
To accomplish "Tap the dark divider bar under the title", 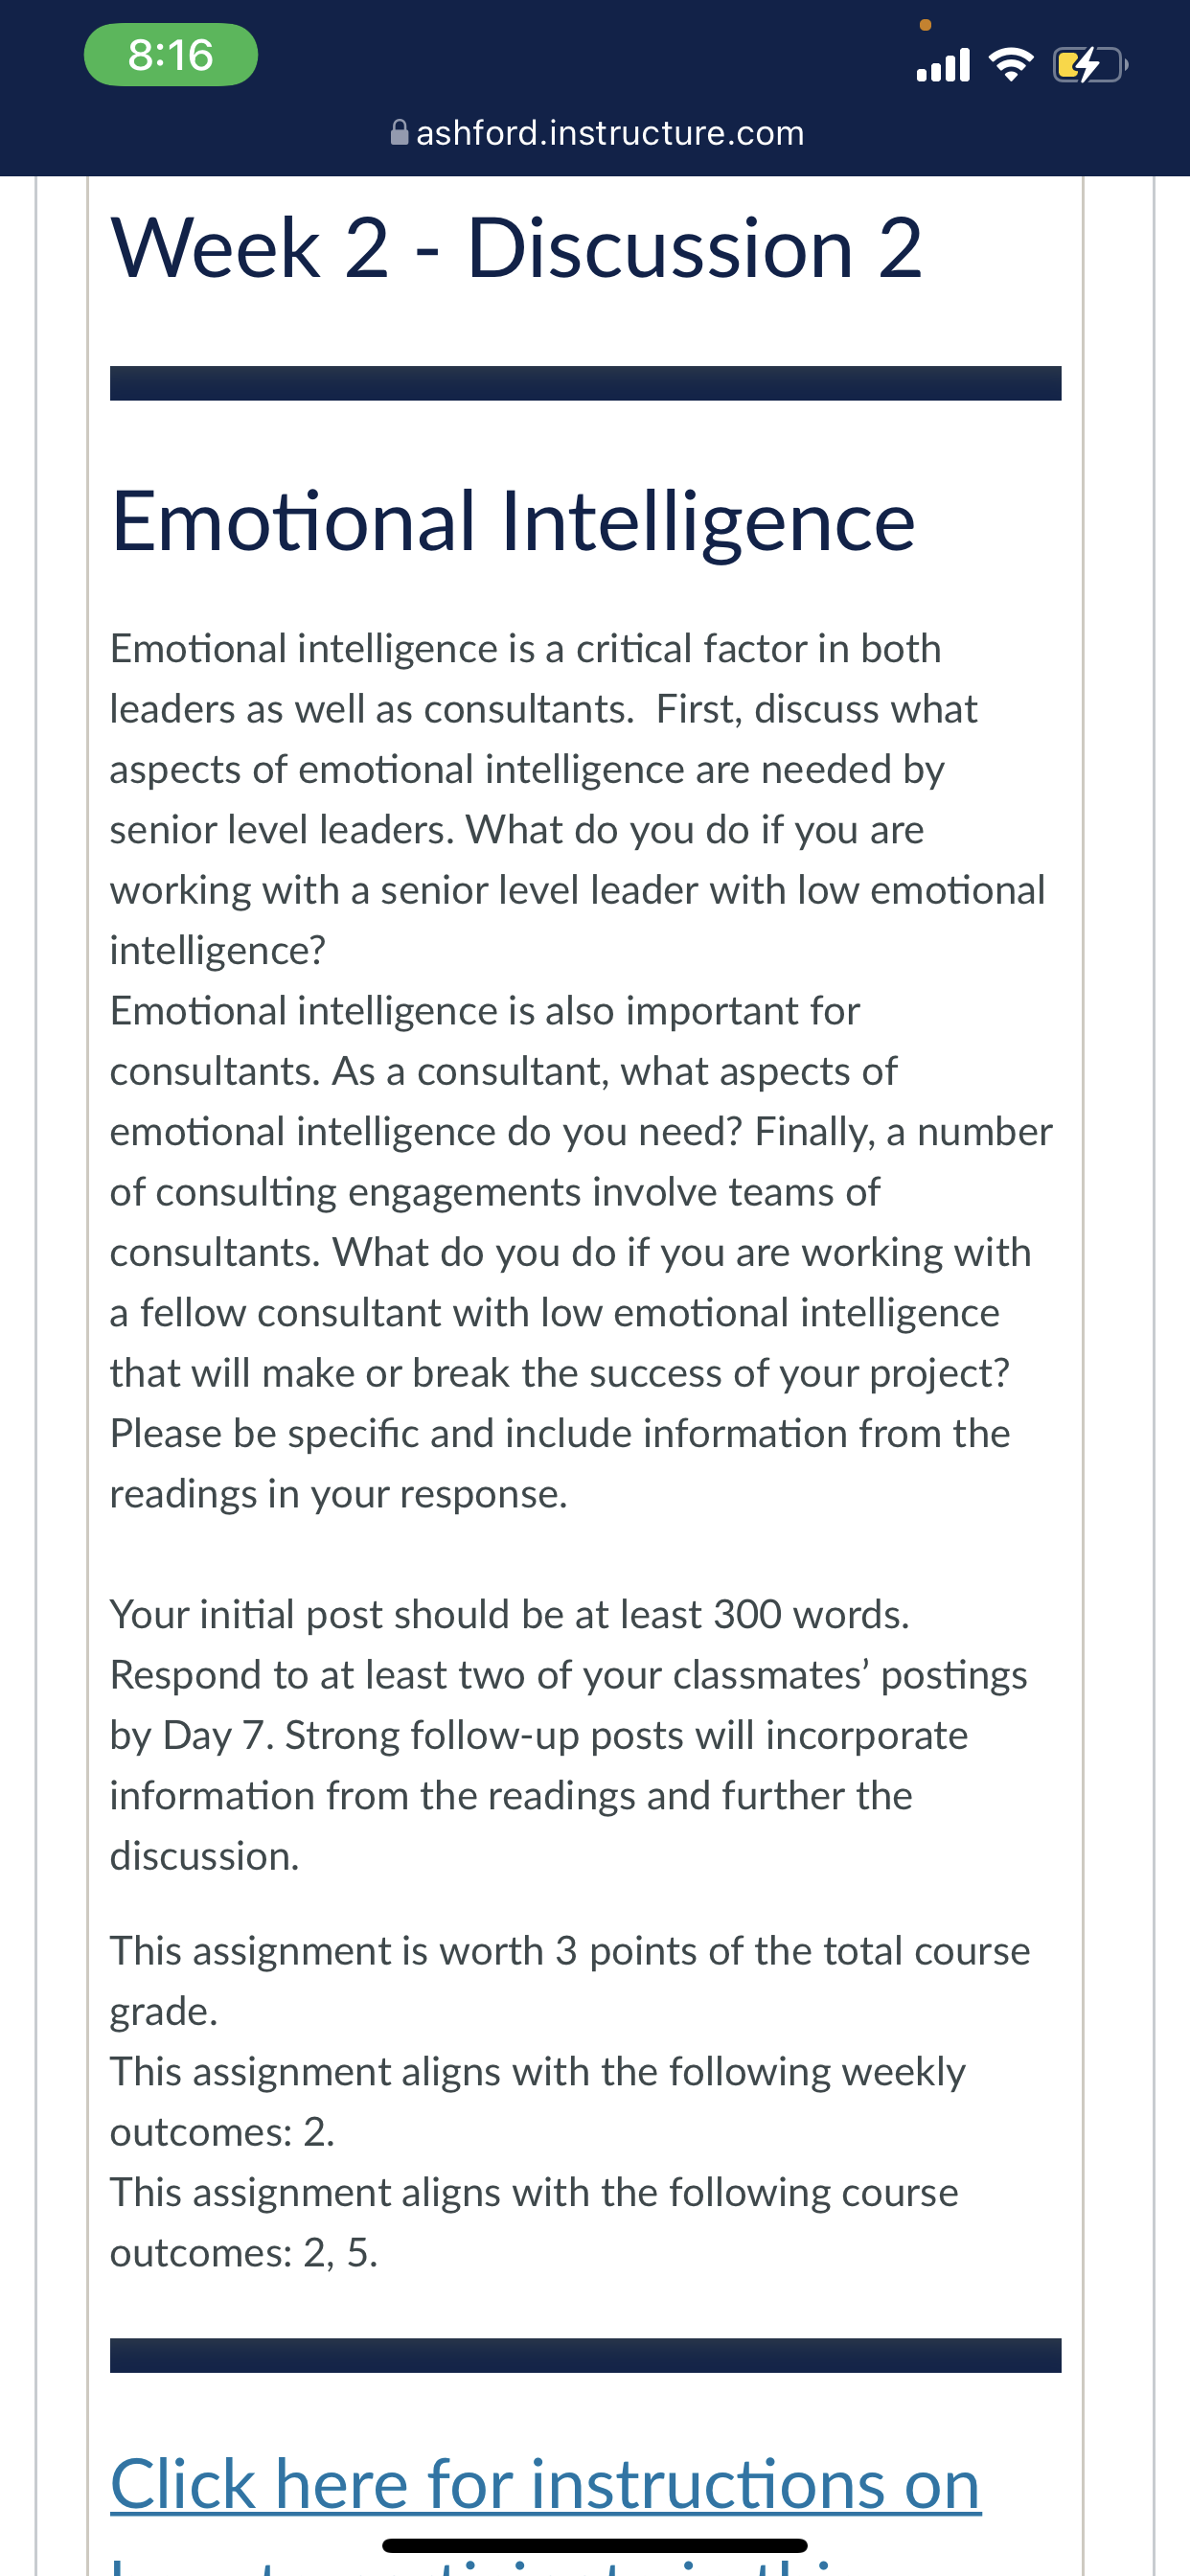I will (585, 383).
